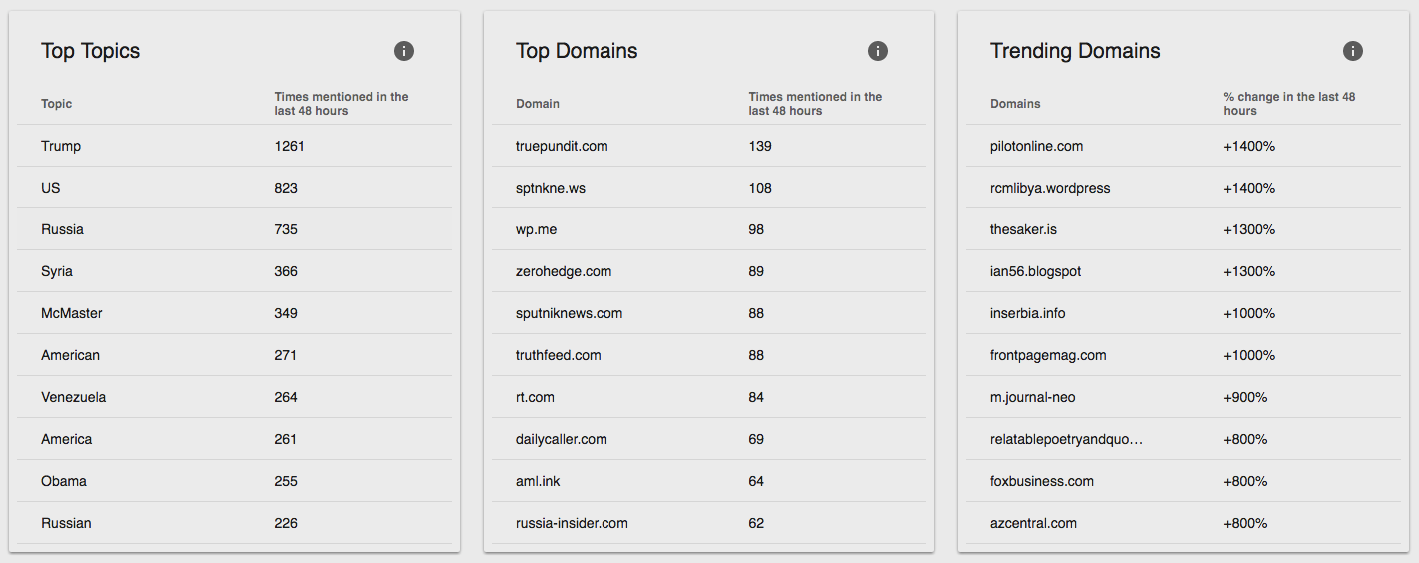Click the rt.com domain
The image size is (1419, 563).
[535, 397]
